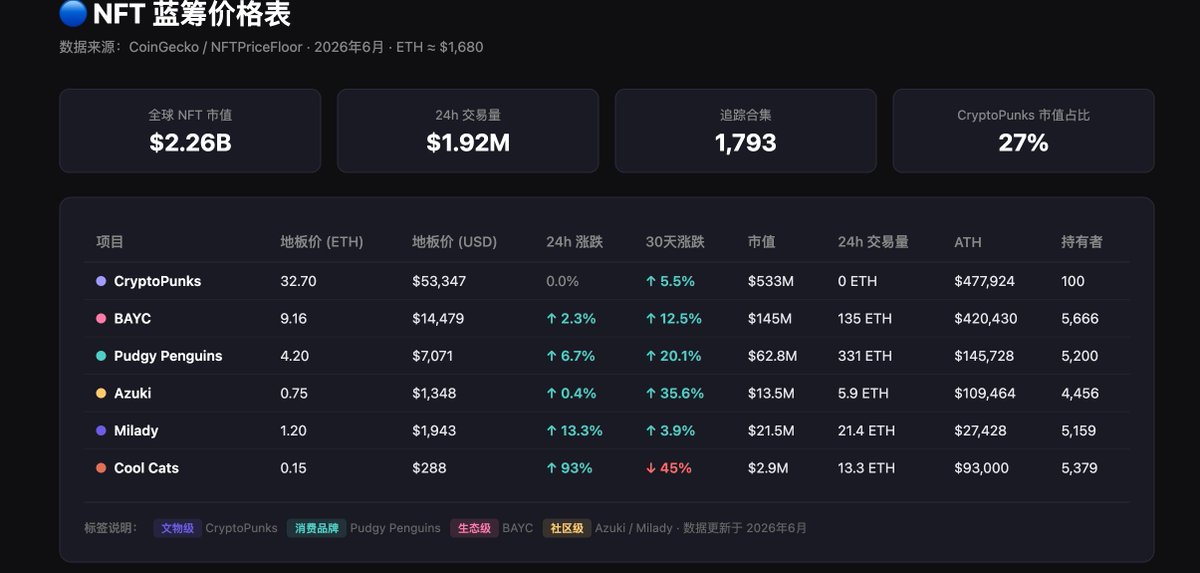Viewport: 1200px width, 573px height.
Task: Sort by the 地板价 (ETH) column header
Action: pos(322,242)
